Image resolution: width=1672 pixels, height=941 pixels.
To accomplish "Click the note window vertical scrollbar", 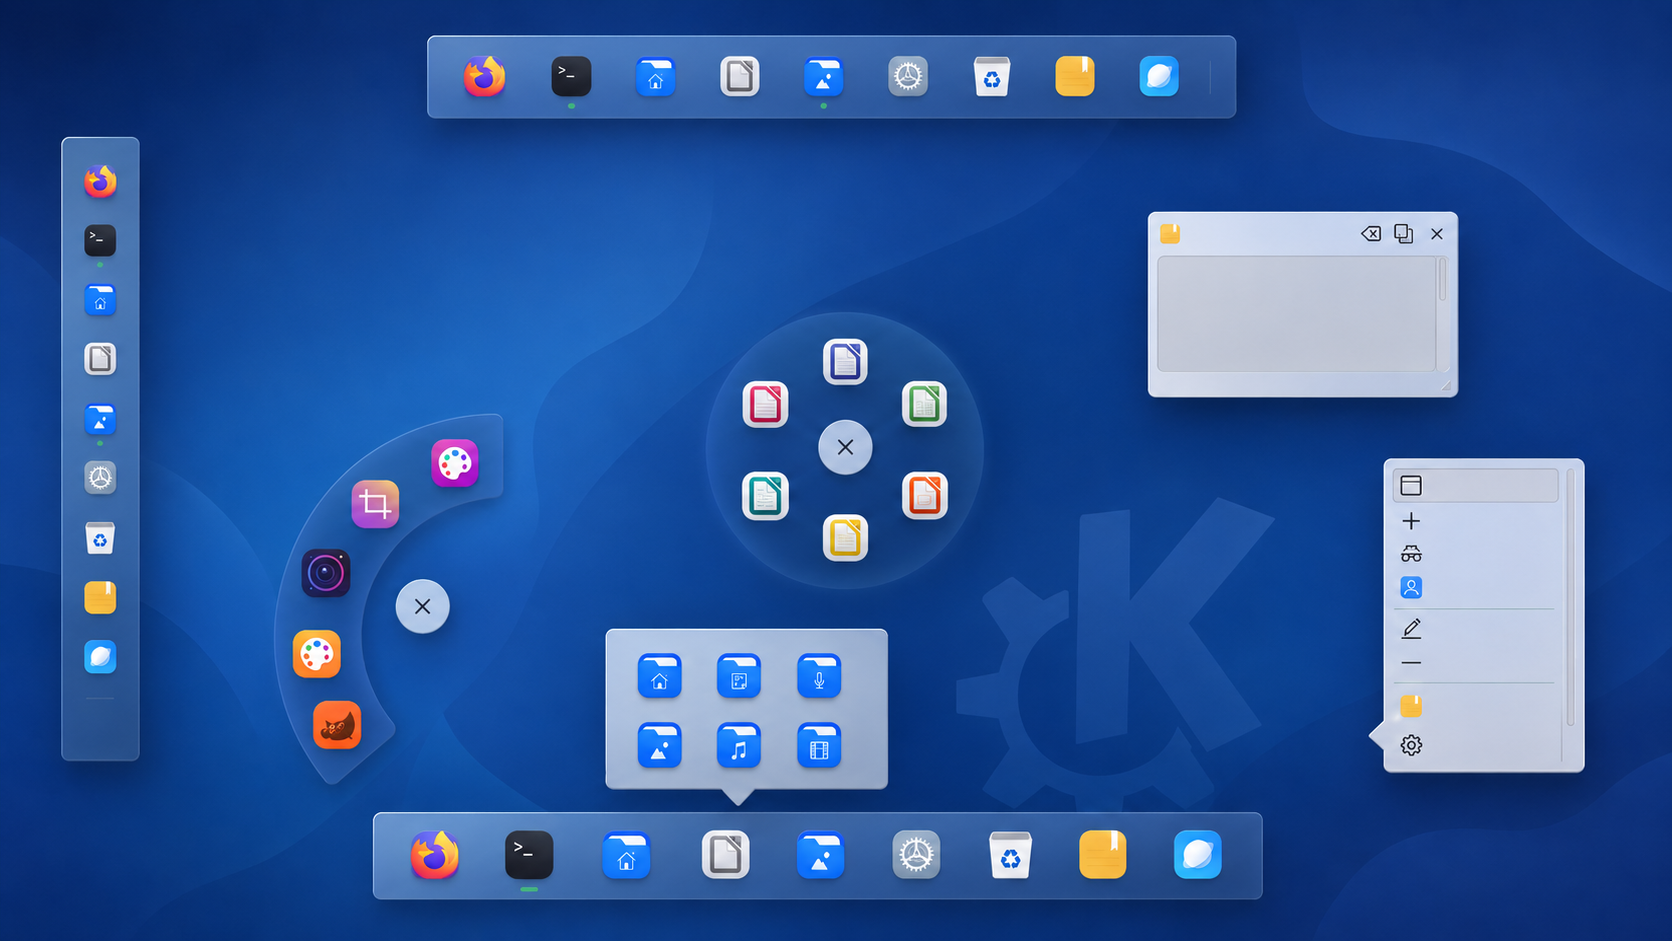I will click(1442, 280).
